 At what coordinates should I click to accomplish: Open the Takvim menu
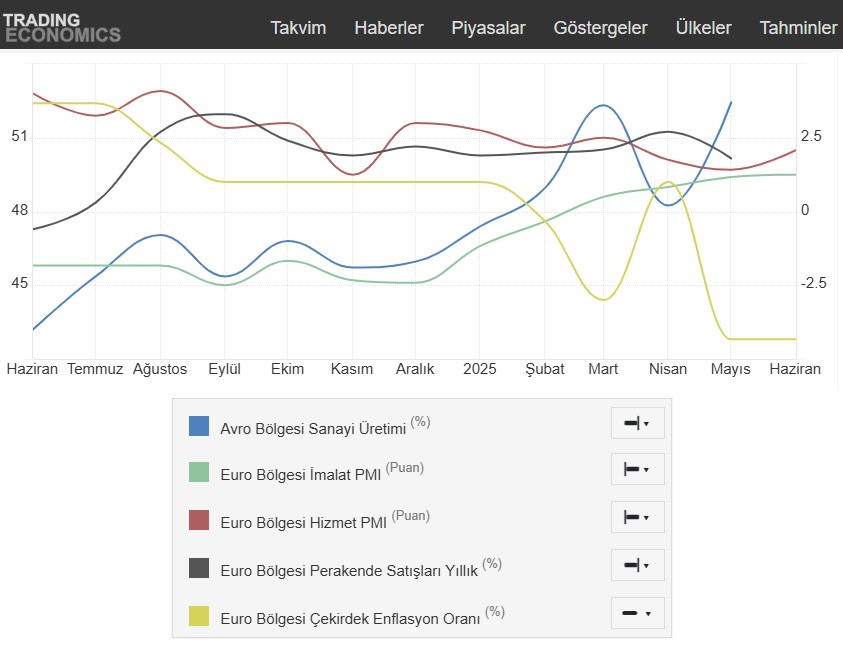click(298, 28)
